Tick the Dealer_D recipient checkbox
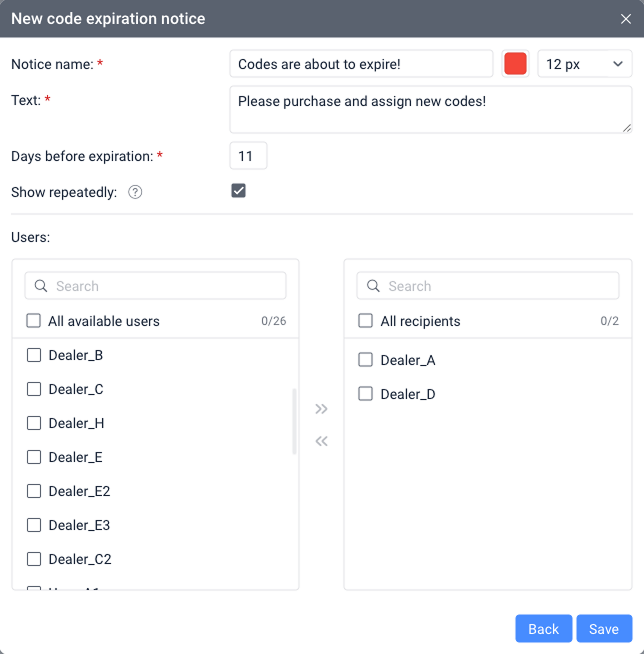 coord(366,394)
